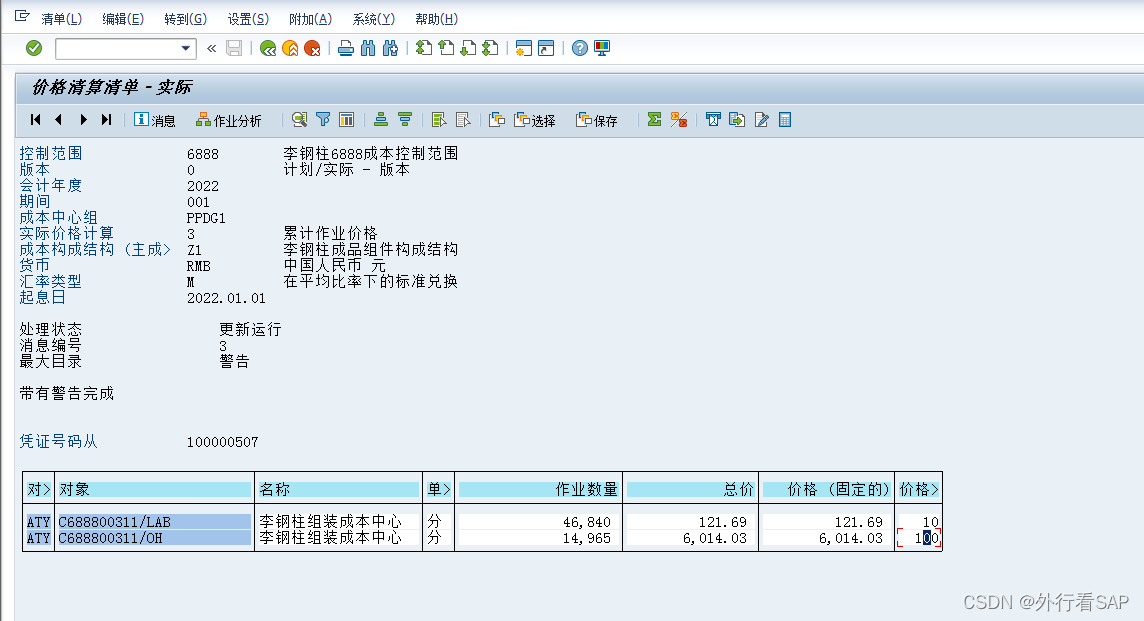This screenshot has width=1144, height=621.
Task: Click the Export to Local File icon
Action: (x=737, y=120)
